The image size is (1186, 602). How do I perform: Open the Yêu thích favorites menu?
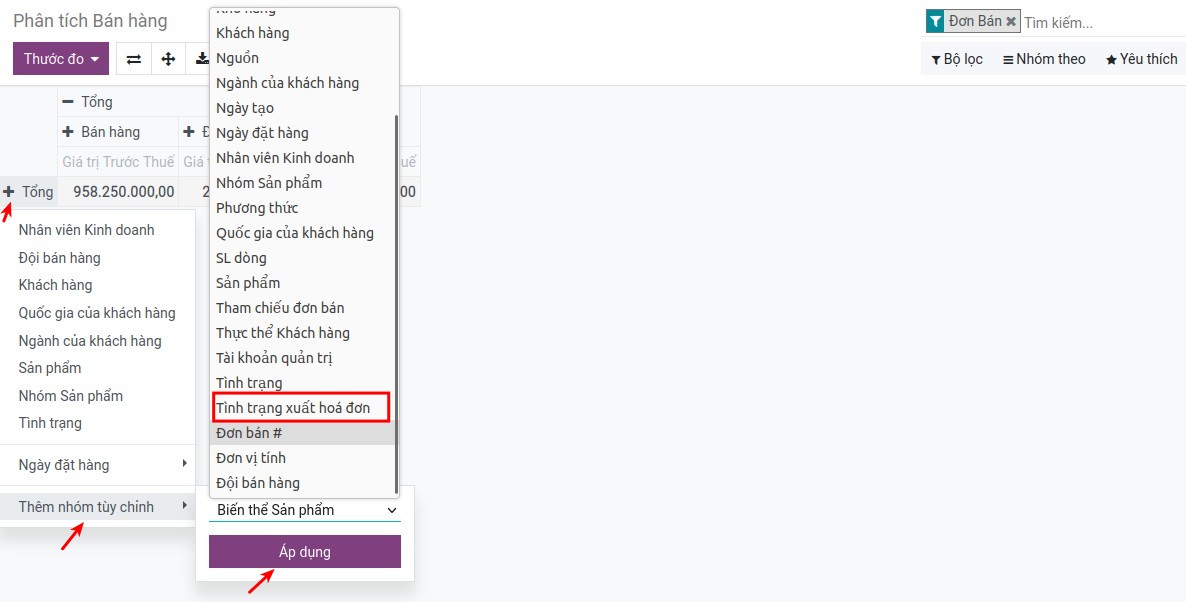coord(1141,59)
